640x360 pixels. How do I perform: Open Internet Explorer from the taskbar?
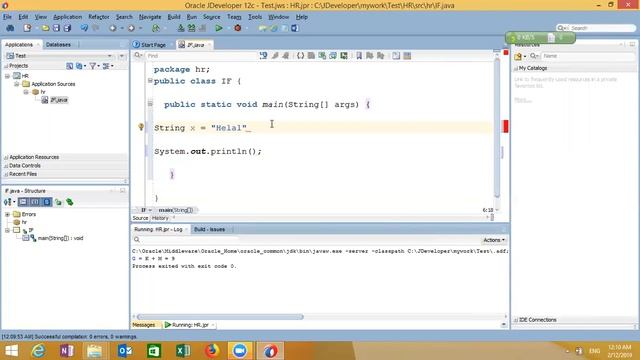[38, 351]
